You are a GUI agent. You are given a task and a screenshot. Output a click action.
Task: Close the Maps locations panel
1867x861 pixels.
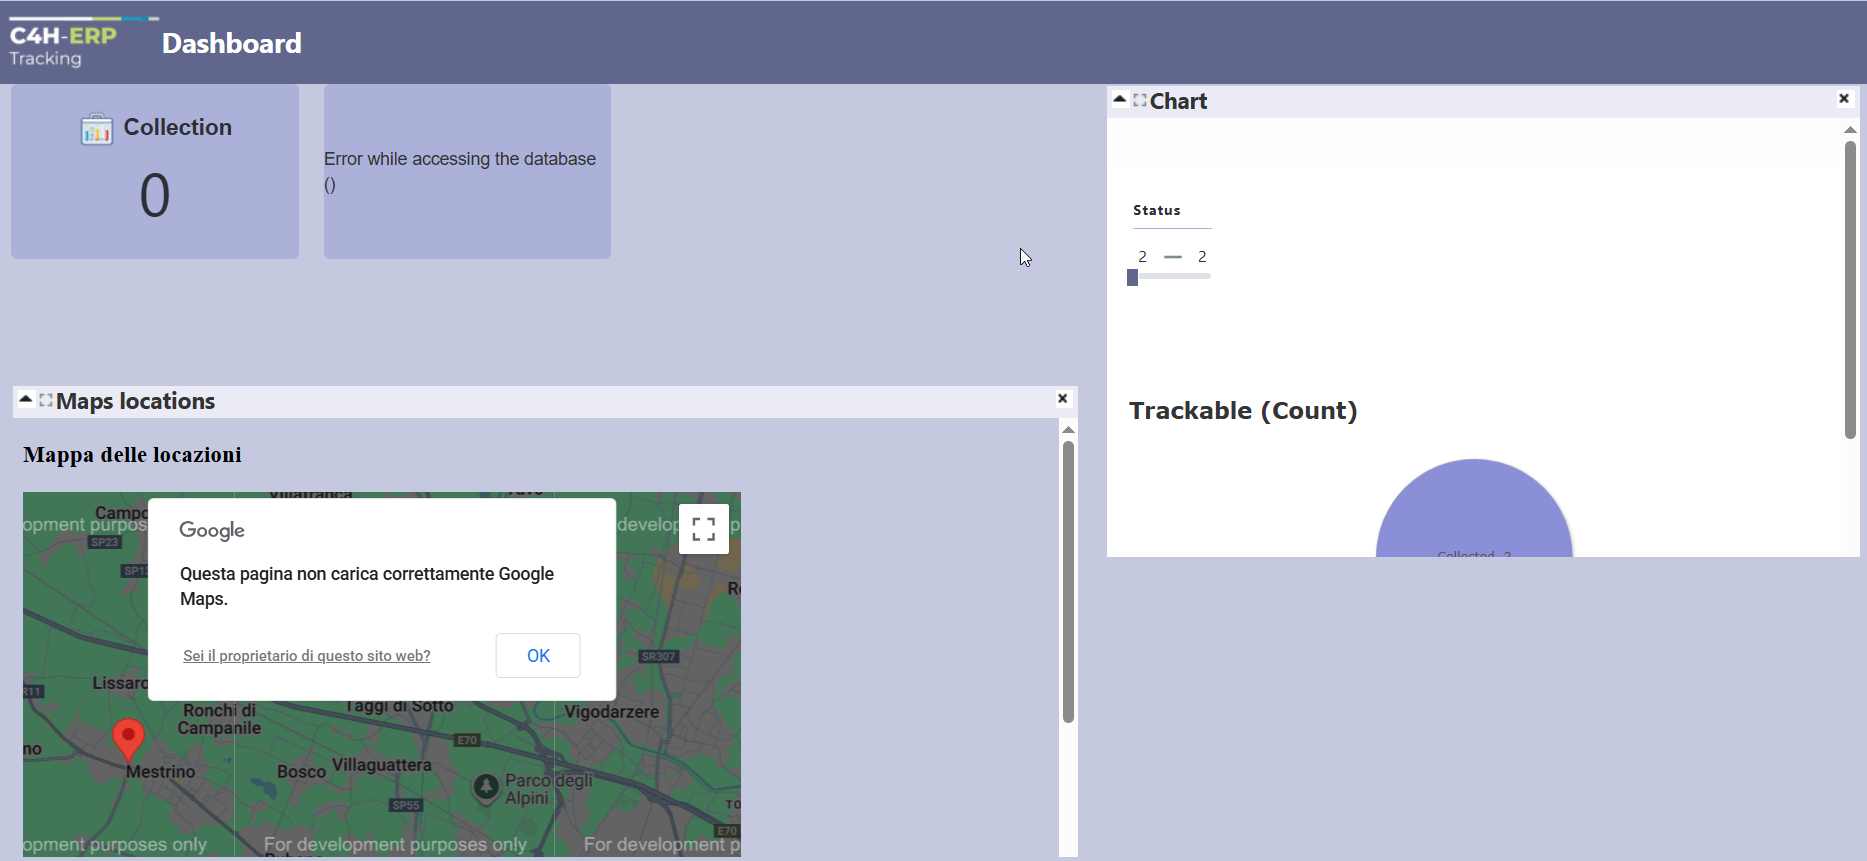point(1063,399)
